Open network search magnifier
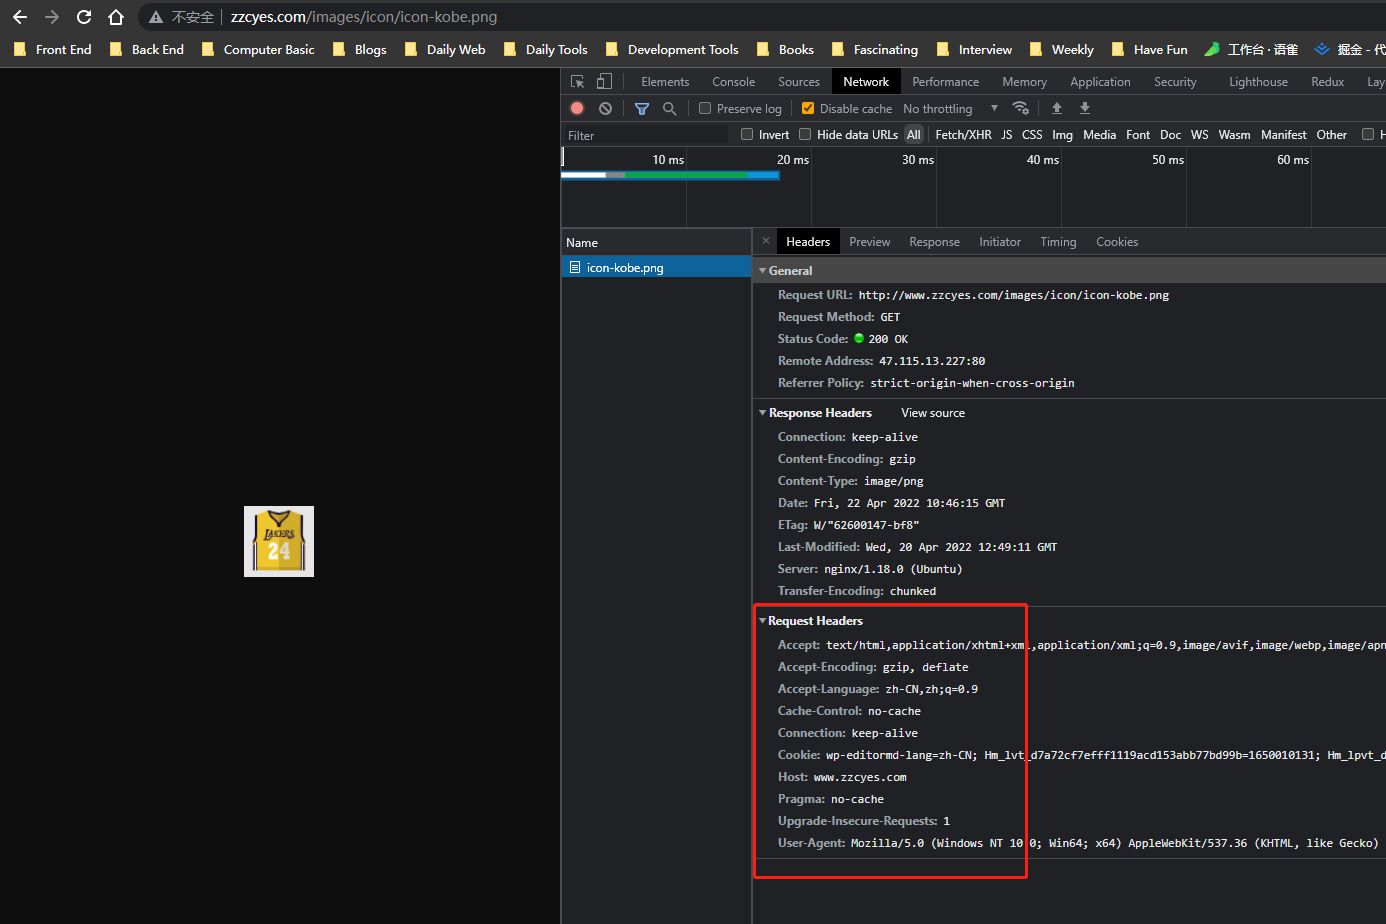Viewport: 1386px width, 924px height. pyautogui.click(x=670, y=108)
